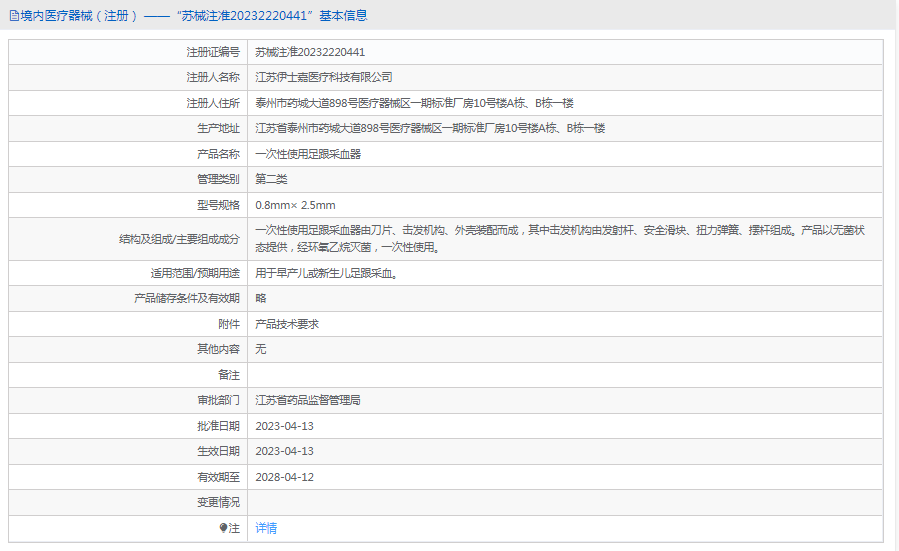This screenshot has height=551, width=899.
Task: Click the 生效日期 label
Action: pyautogui.click(x=218, y=451)
